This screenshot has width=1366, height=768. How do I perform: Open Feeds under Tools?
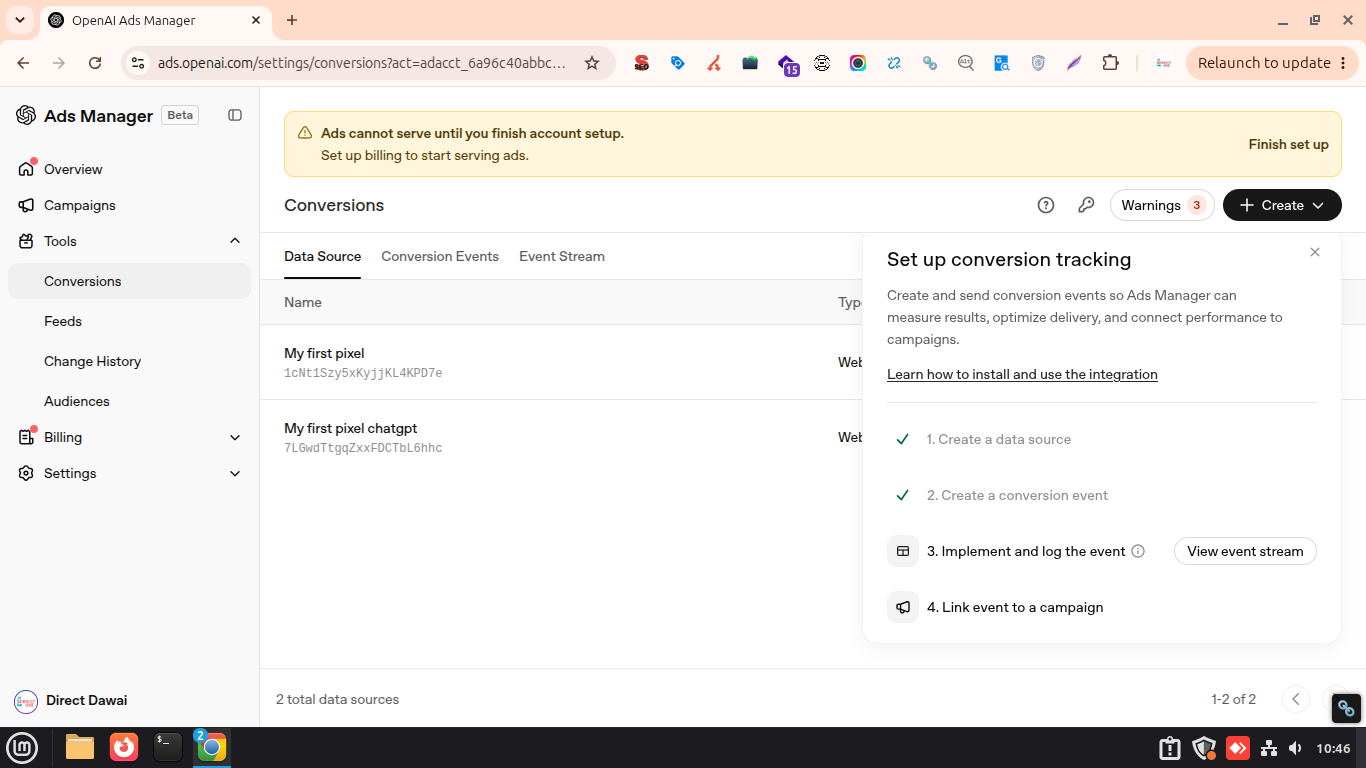(x=63, y=321)
